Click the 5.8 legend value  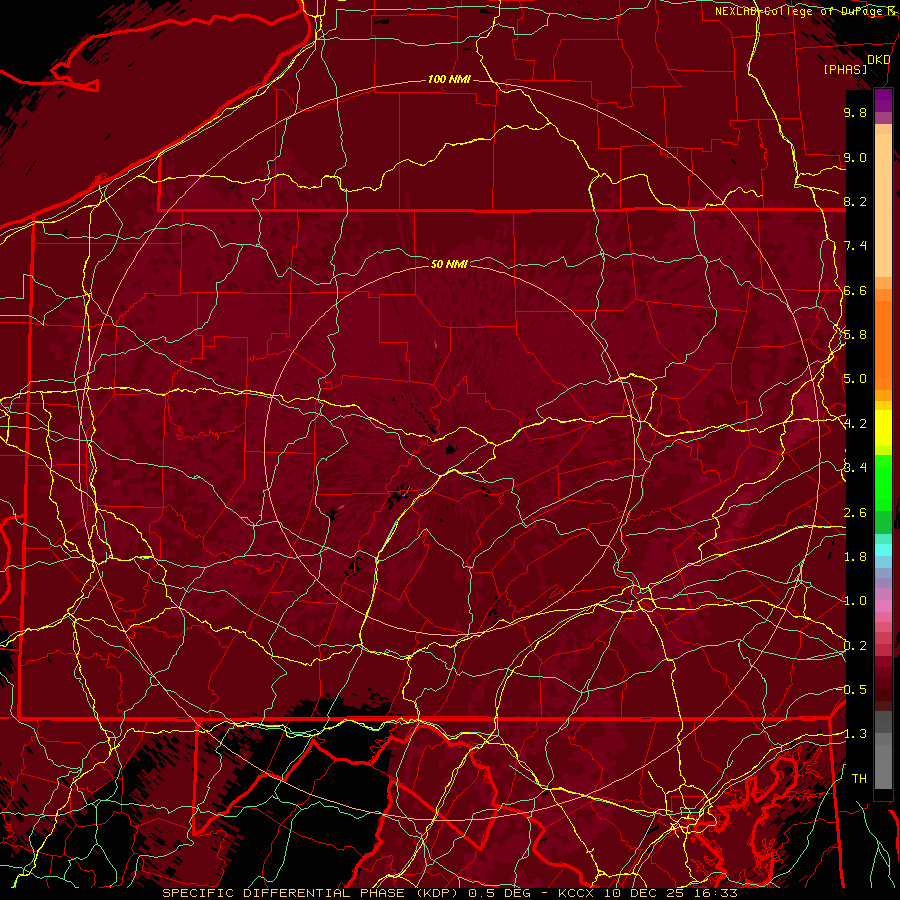pyautogui.click(x=855, y=335)
